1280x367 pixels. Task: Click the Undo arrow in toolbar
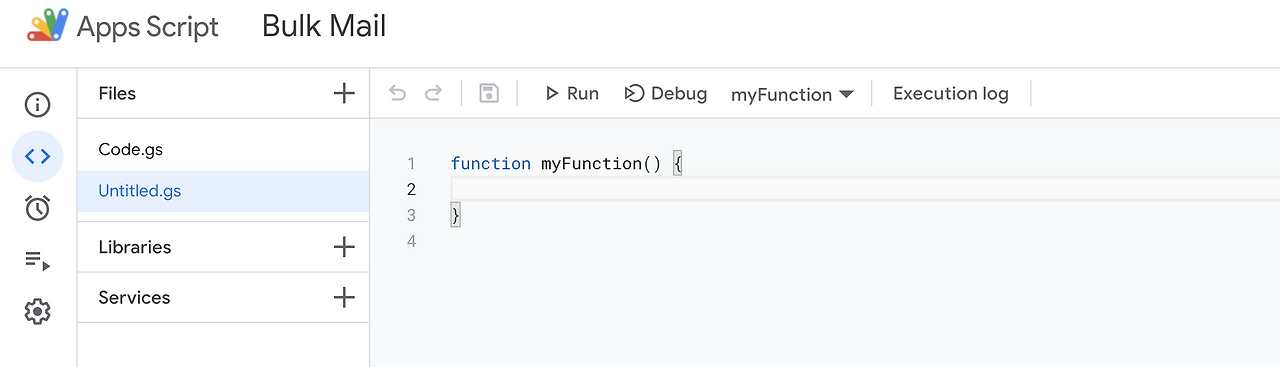[x=398, y=94]
